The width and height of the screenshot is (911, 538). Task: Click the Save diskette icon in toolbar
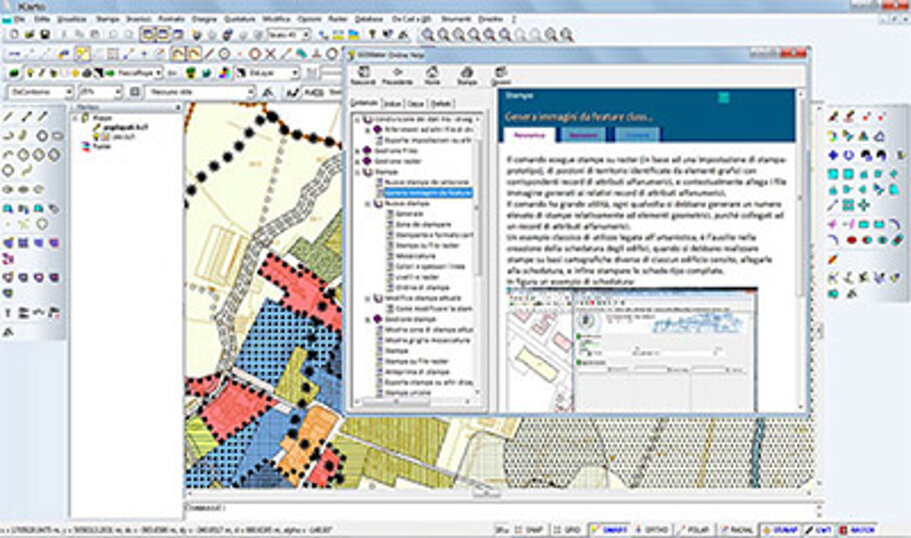pyautogui.click(x=45, y=33)
